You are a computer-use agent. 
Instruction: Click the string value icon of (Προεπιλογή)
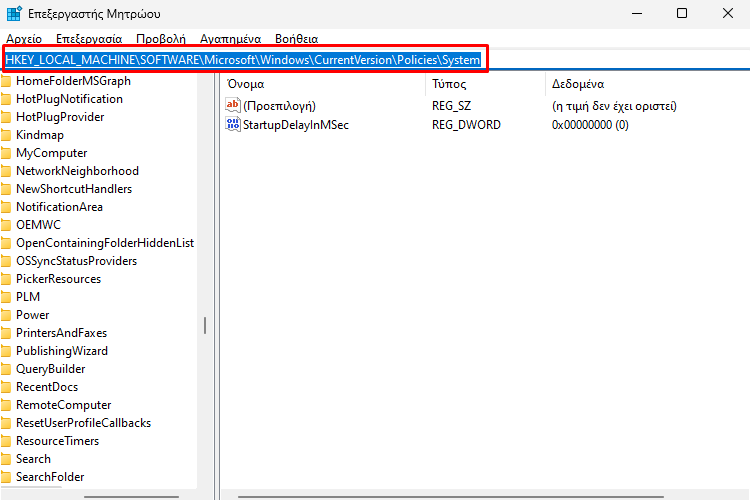(233, 105)
